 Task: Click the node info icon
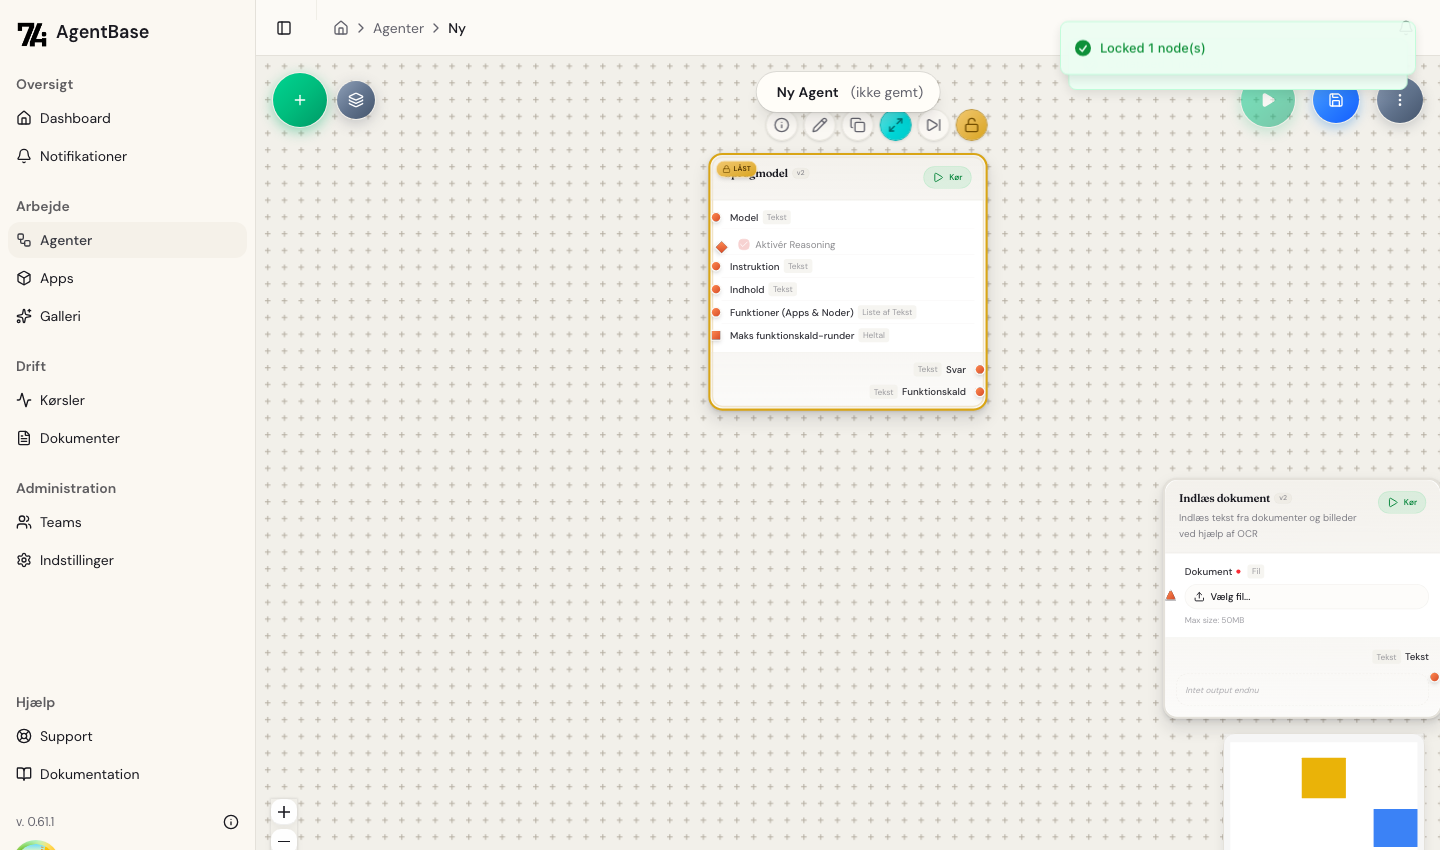[782, 125]
